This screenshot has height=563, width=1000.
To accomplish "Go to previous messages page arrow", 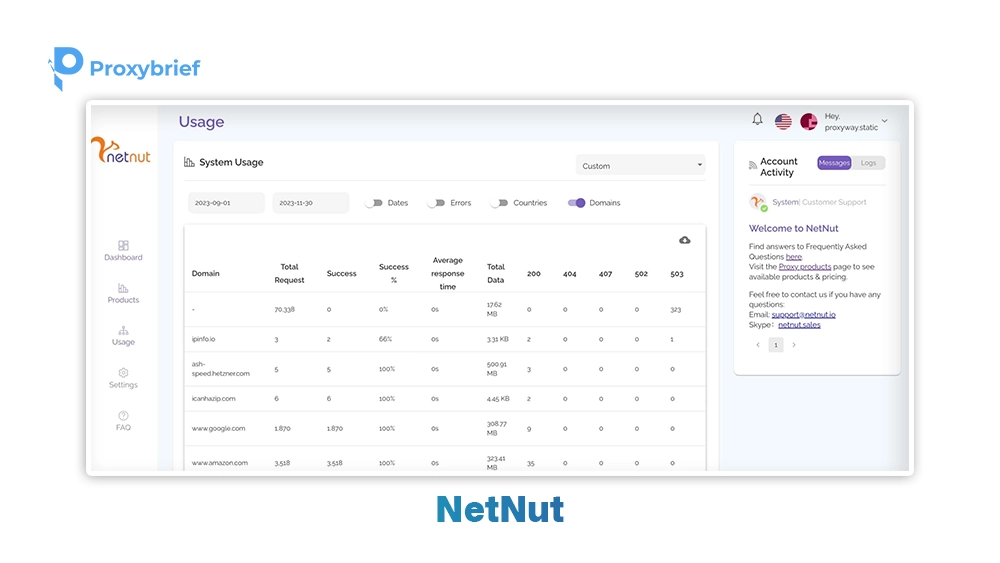I will 758,345.
